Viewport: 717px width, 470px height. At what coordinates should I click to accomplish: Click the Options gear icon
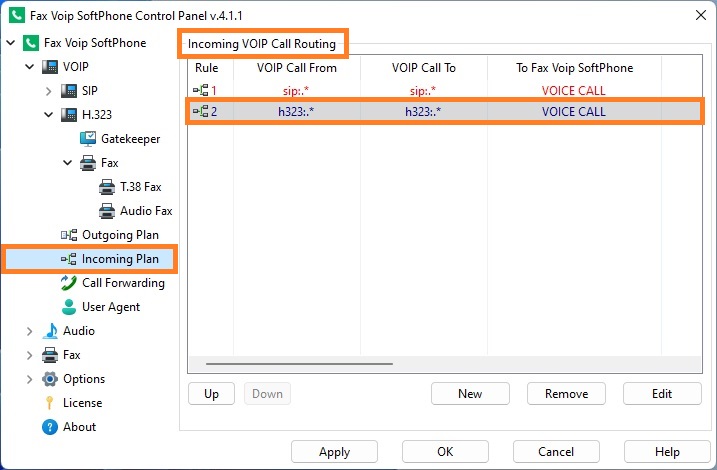coord(49,379)
